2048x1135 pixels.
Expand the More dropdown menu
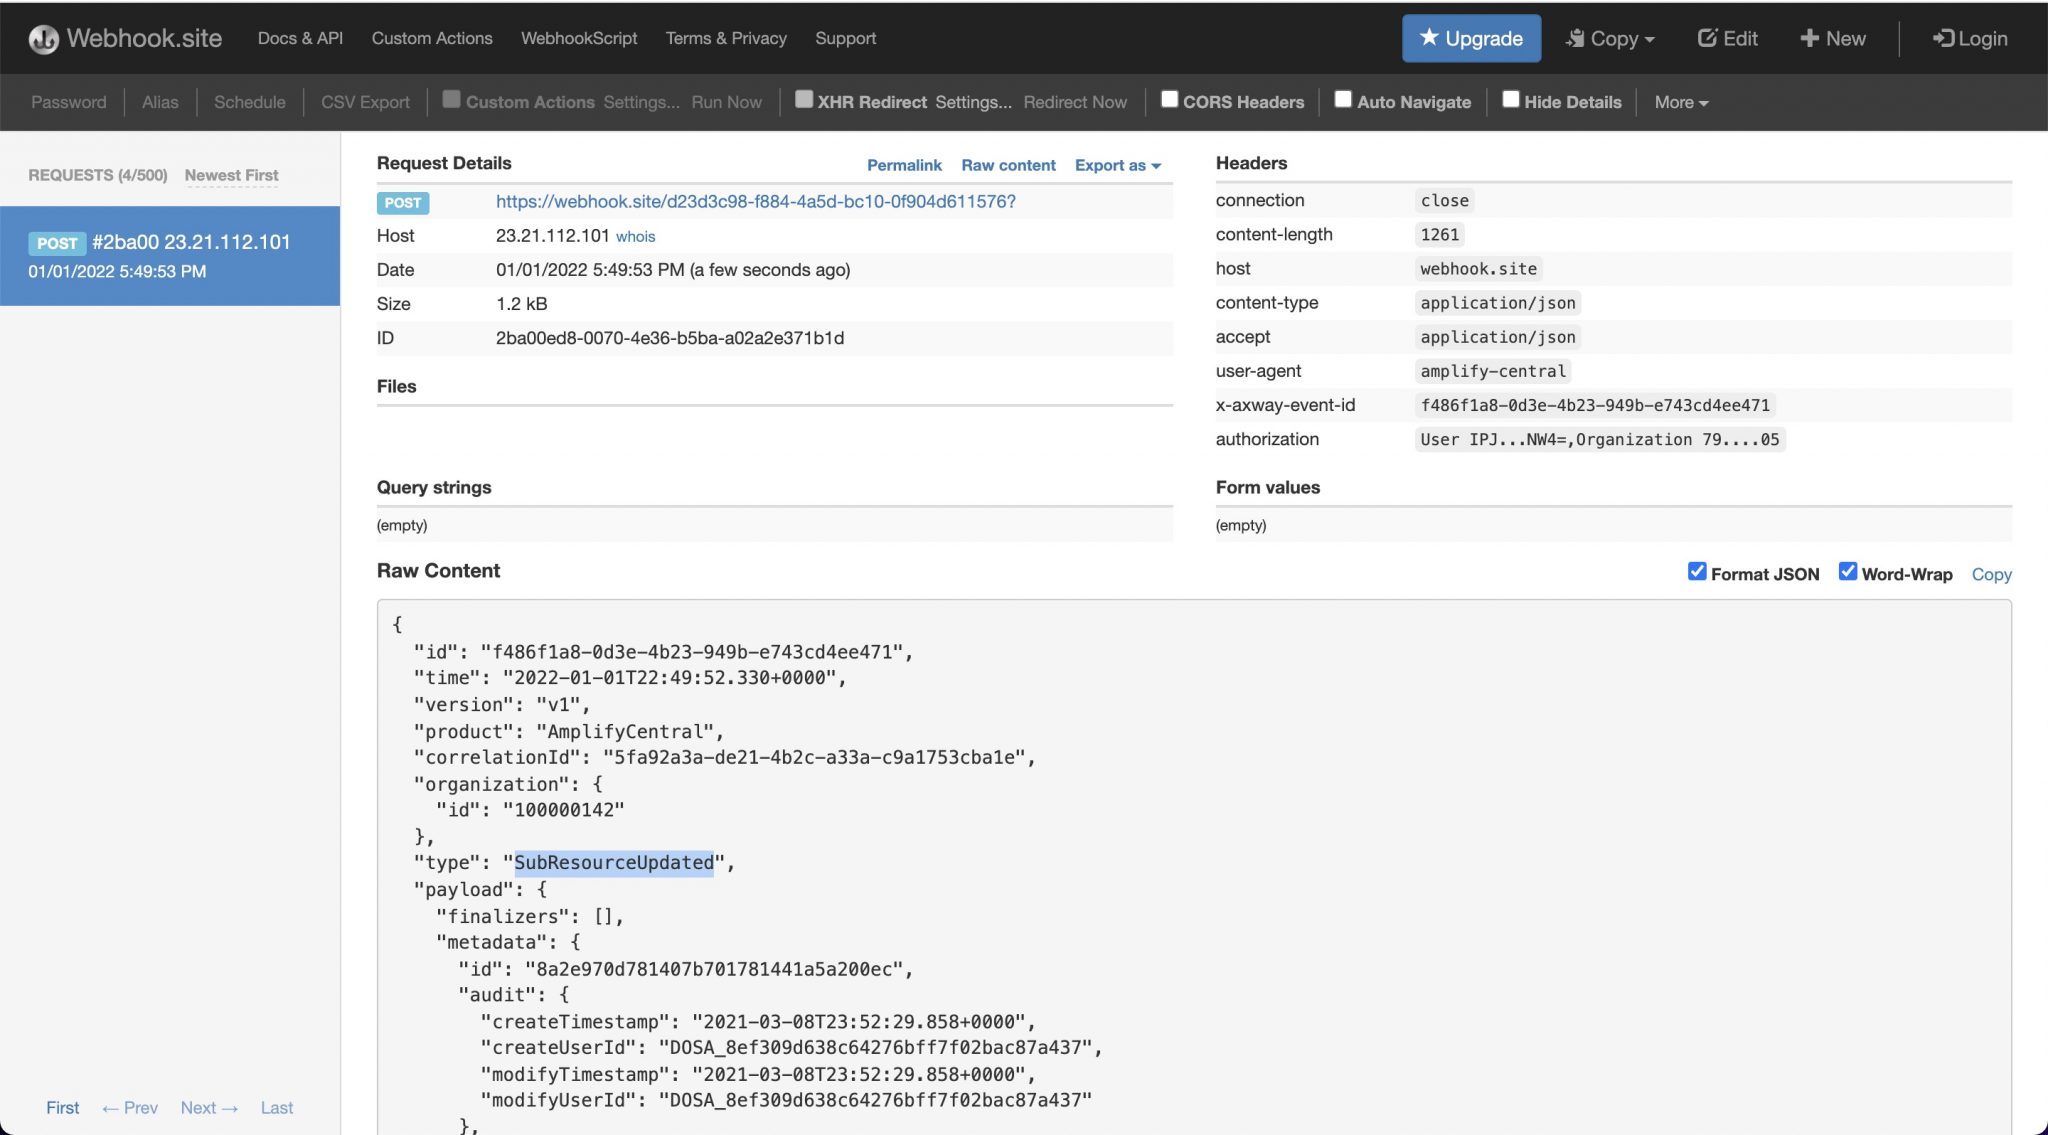(1679, 101)
